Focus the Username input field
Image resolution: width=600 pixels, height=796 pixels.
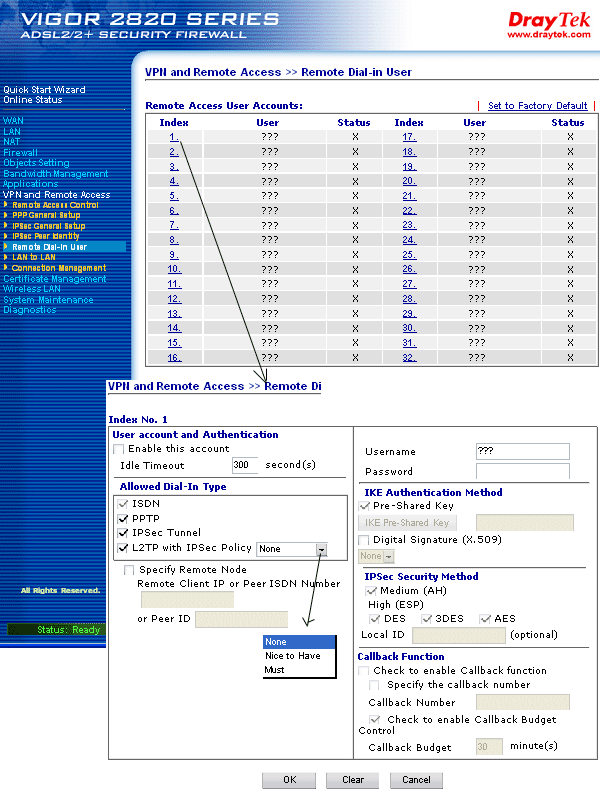coord(523,451)
